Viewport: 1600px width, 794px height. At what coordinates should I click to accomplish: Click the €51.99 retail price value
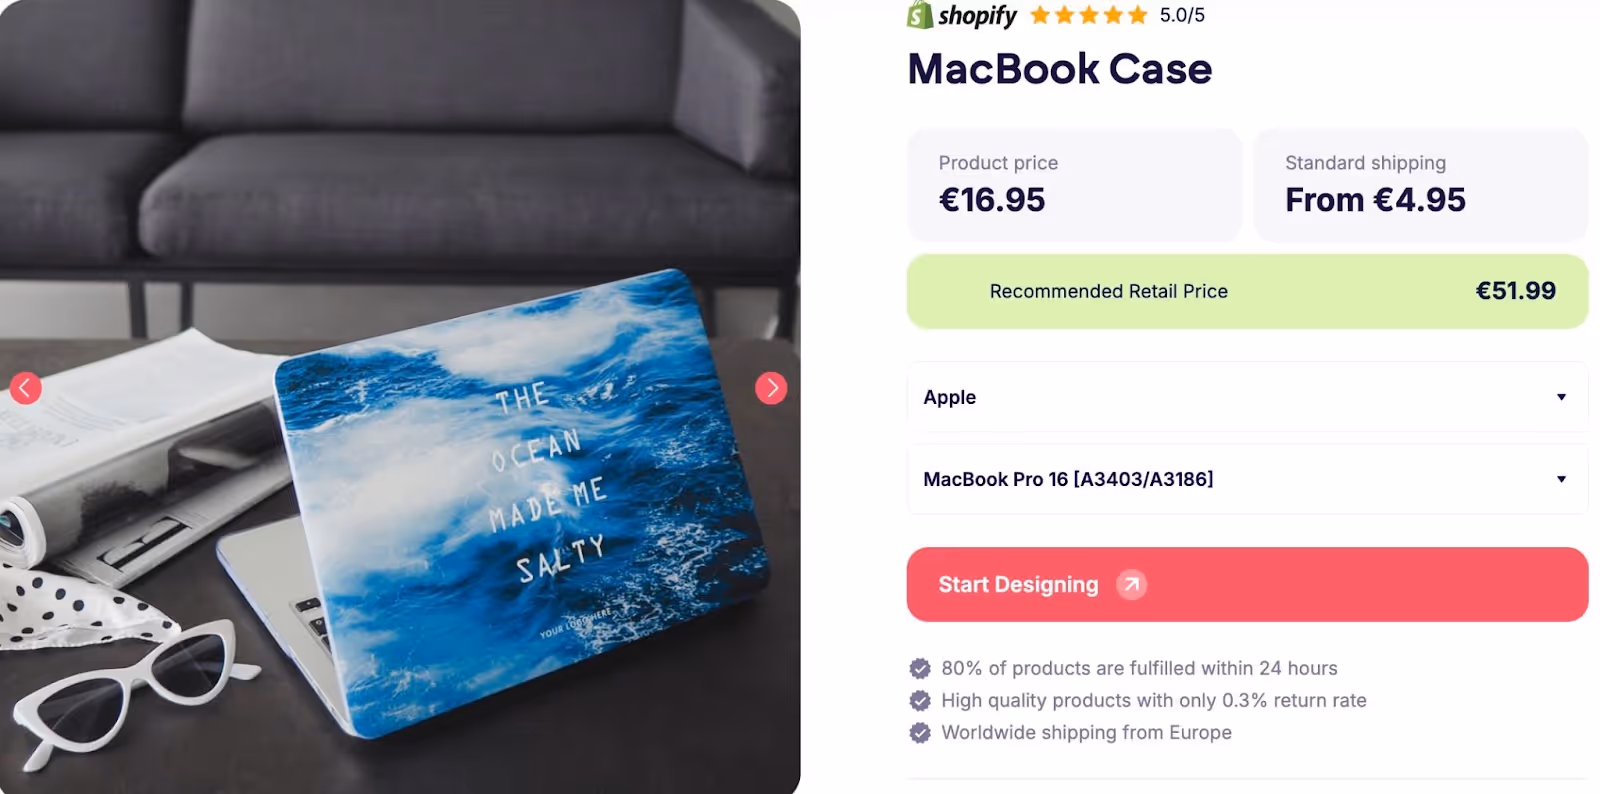(x=1515, y=291)
